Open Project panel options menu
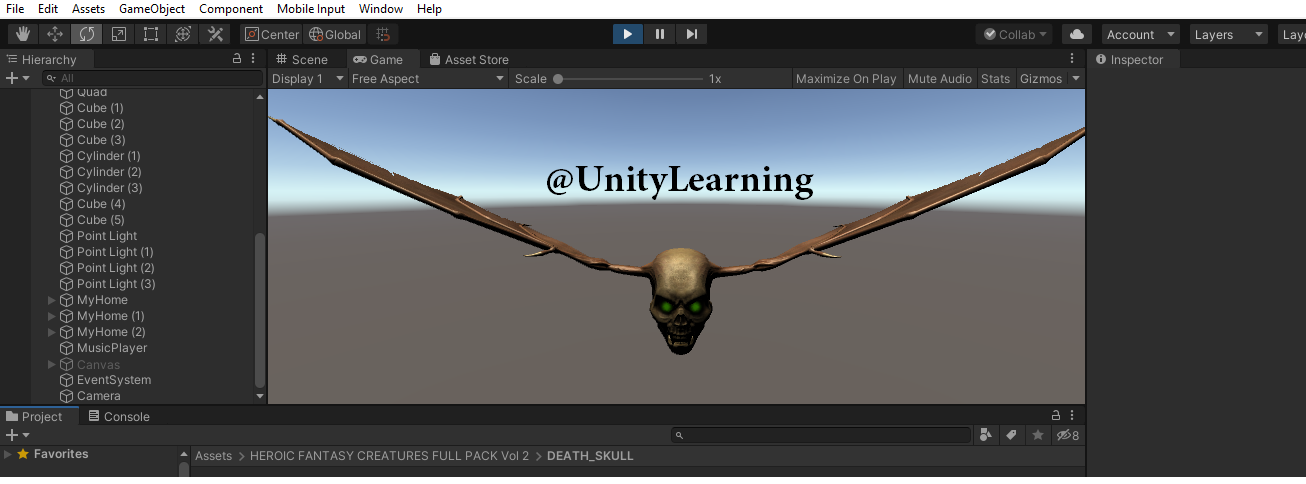Viewport: 1306px width, 484px height. coord(1072,416)
